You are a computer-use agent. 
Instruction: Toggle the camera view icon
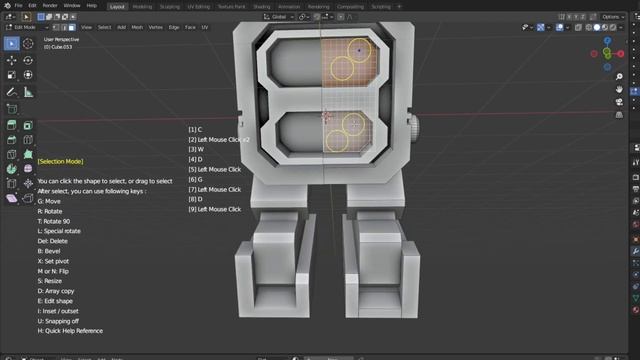click(x=619, y=102)
